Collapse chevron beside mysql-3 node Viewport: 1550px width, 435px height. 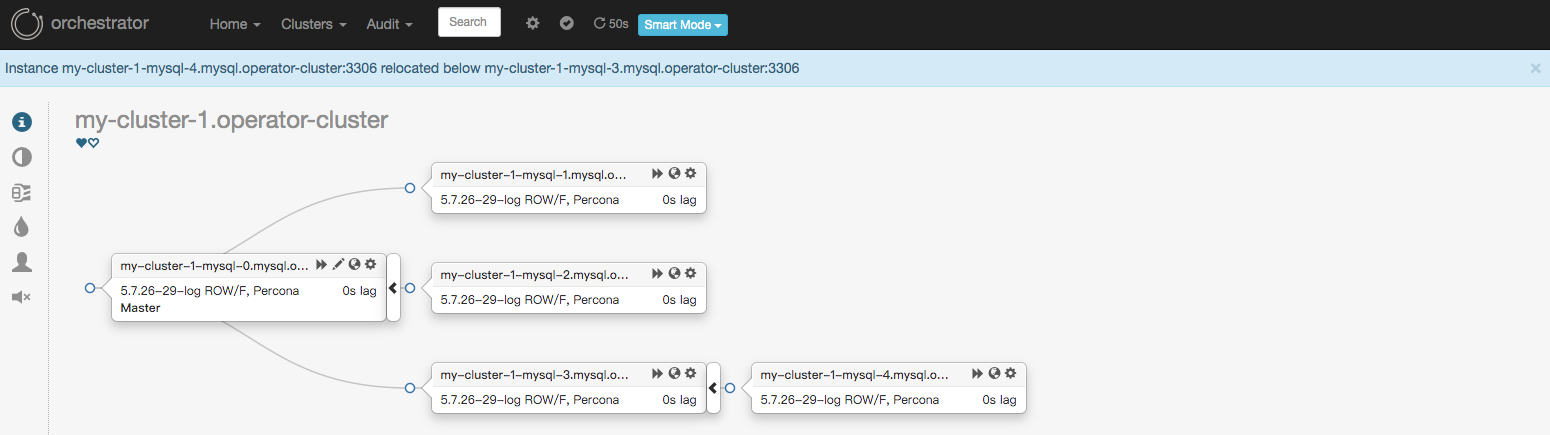[x=713, y=388]
